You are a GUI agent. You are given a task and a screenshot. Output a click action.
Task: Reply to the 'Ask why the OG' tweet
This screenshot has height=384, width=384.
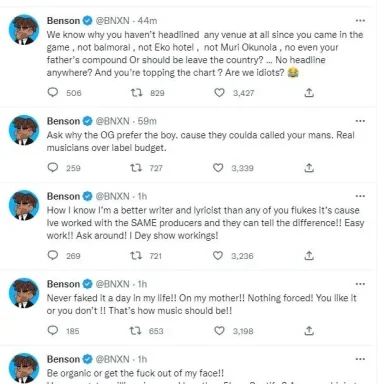point(53,167)
